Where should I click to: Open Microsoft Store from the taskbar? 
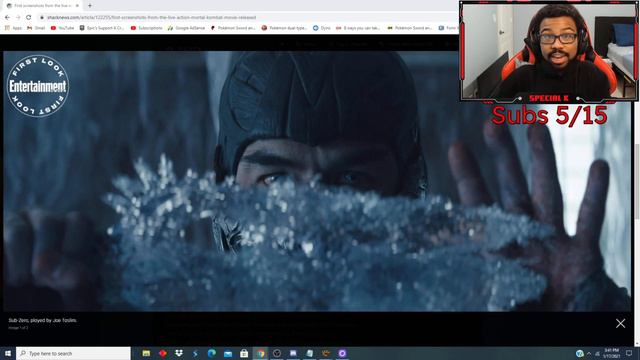(x=244, y=353)
